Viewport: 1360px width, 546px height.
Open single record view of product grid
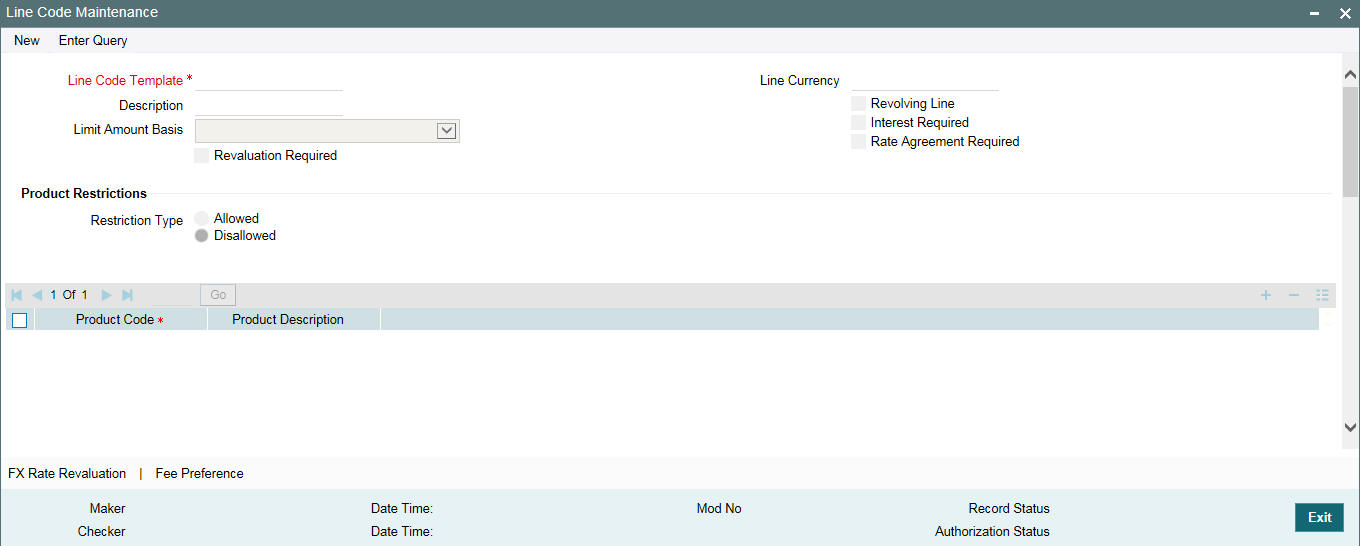pos(1322,295)
